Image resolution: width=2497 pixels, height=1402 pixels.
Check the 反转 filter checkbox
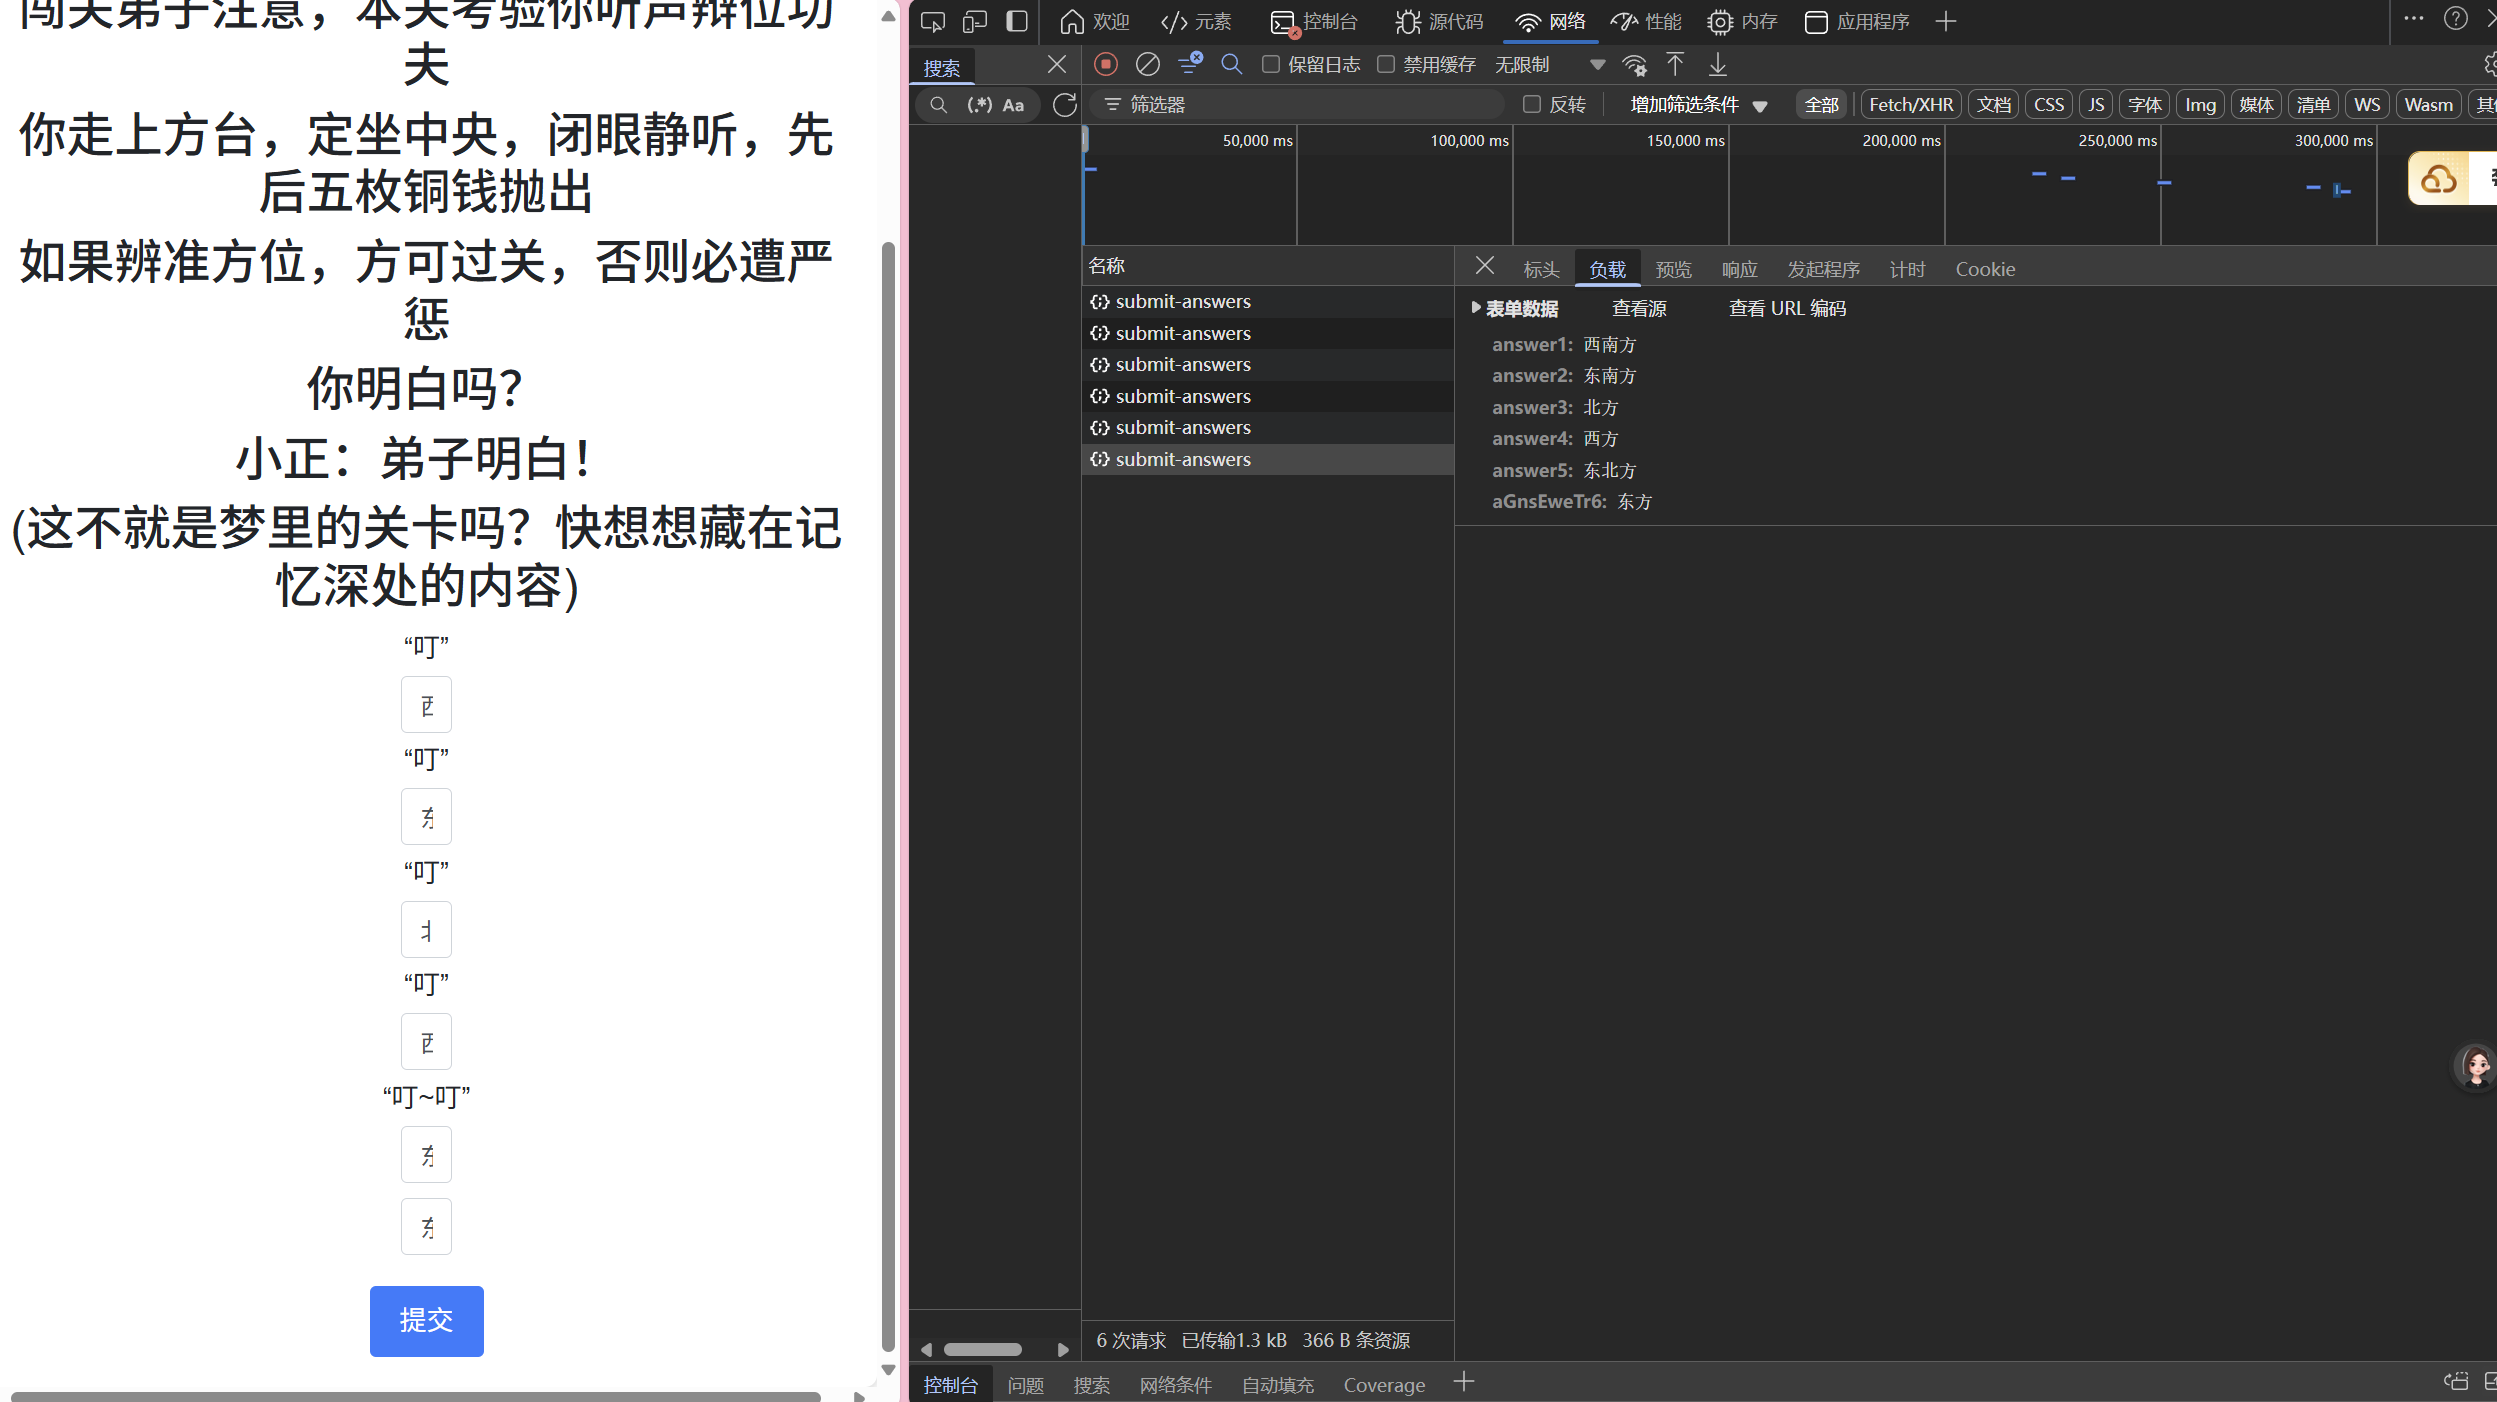tap(1531, 104)
